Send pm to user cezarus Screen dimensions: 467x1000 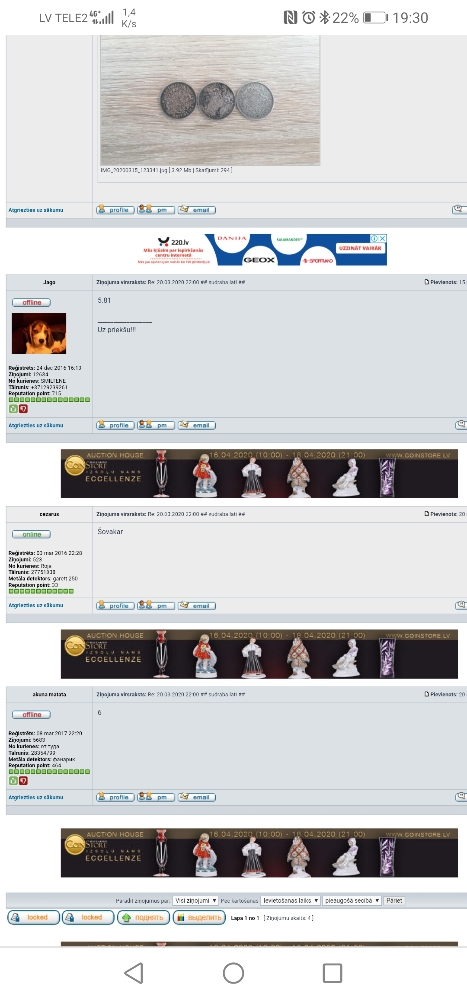click(156, 606)
